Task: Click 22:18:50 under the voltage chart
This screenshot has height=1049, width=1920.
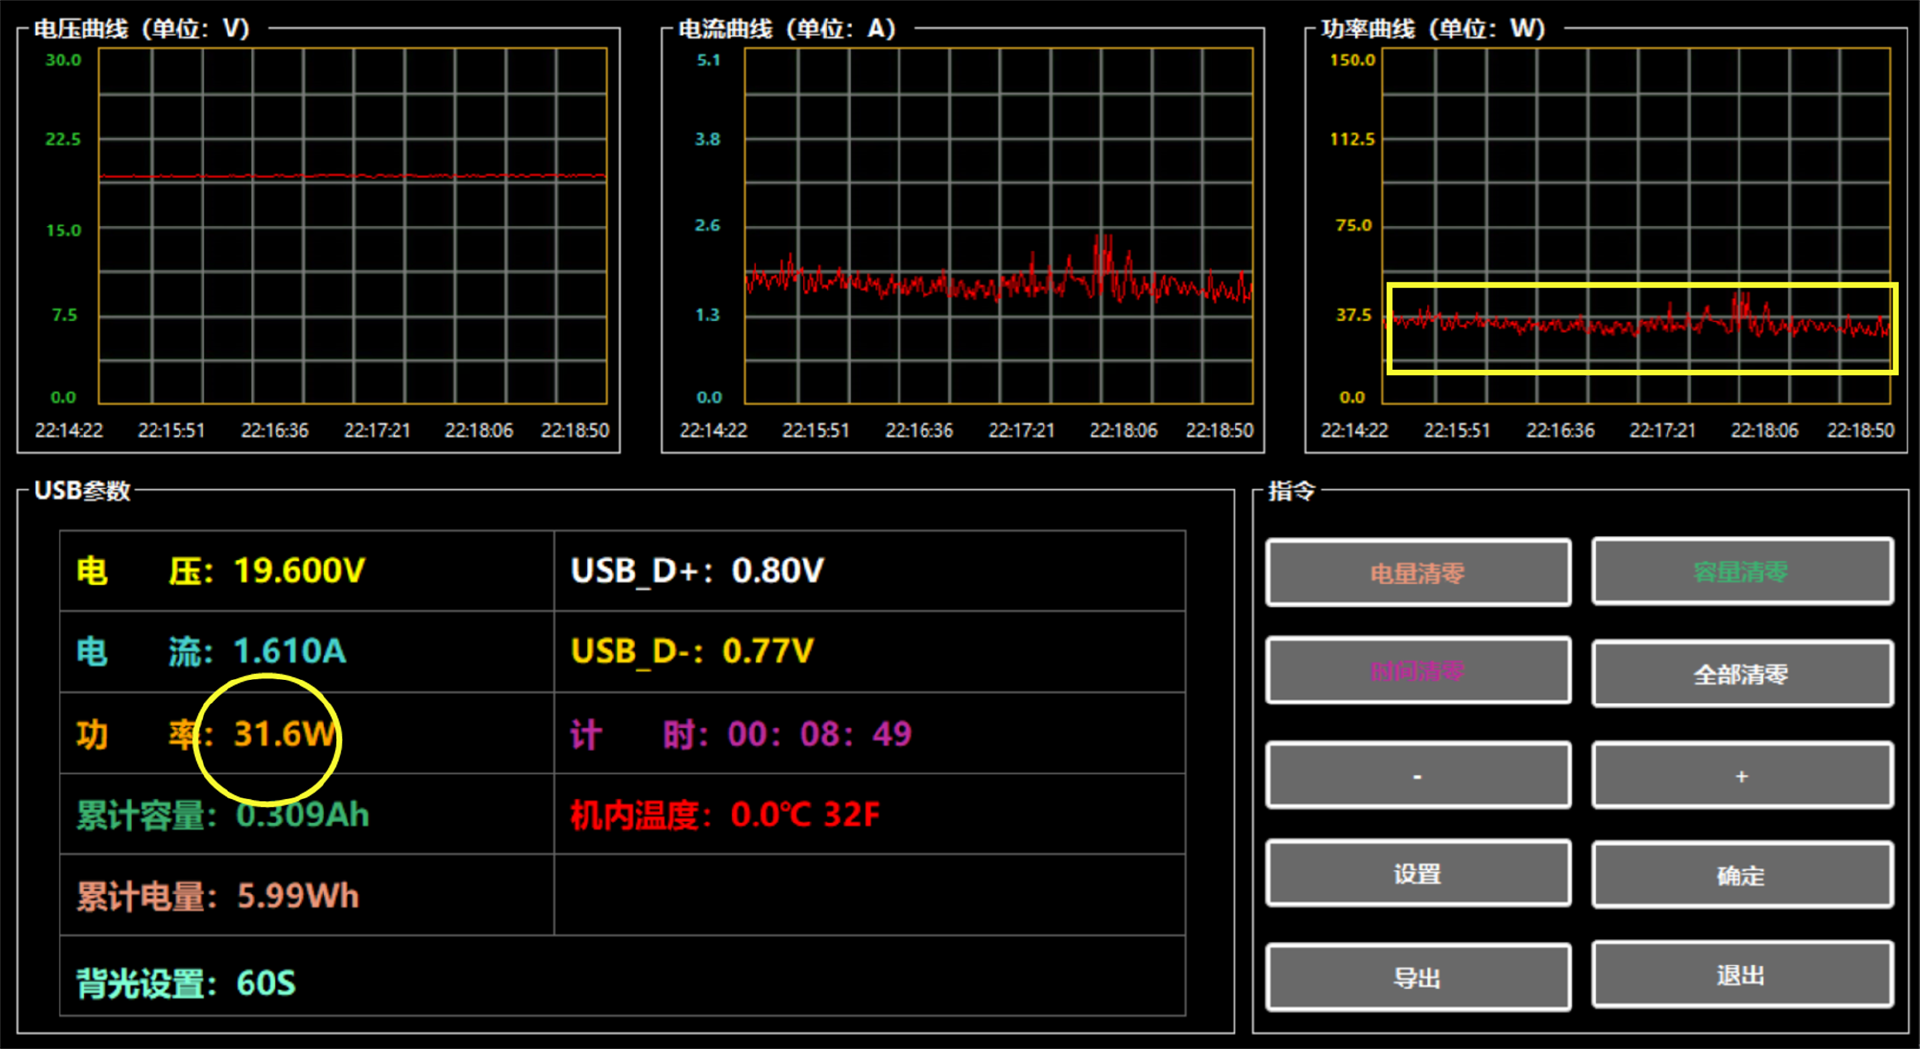Action: pos(575,430)
